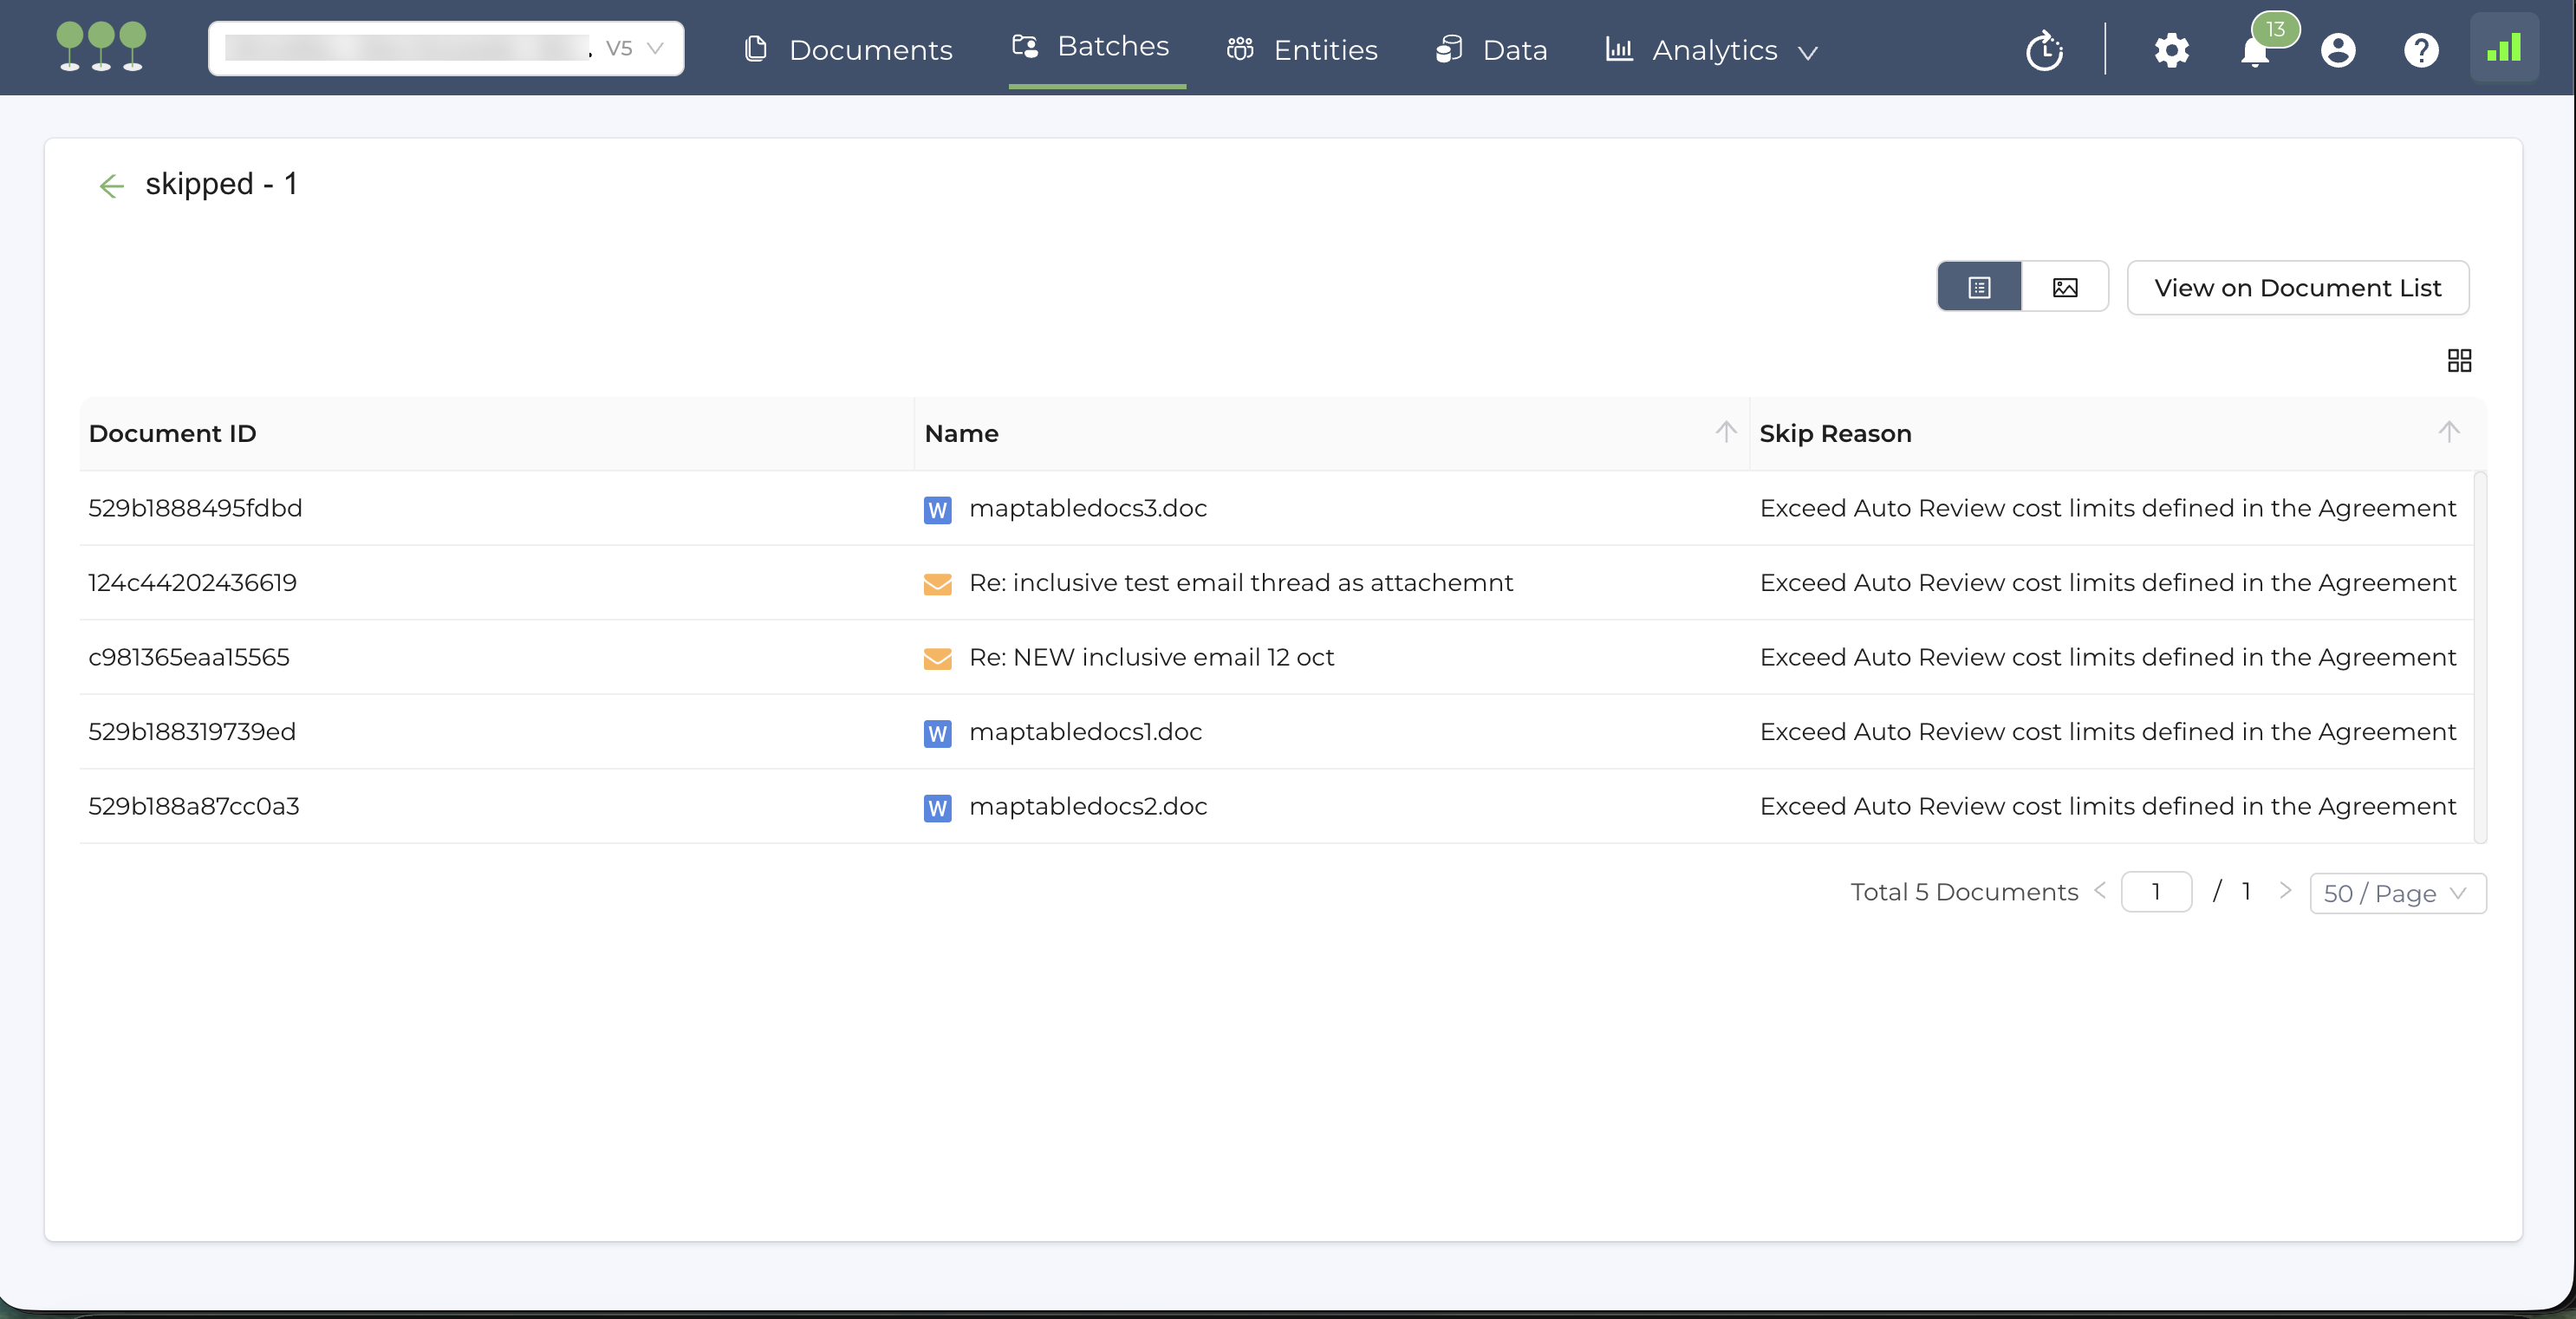Sort by Name column arrow

(1725, 432)
